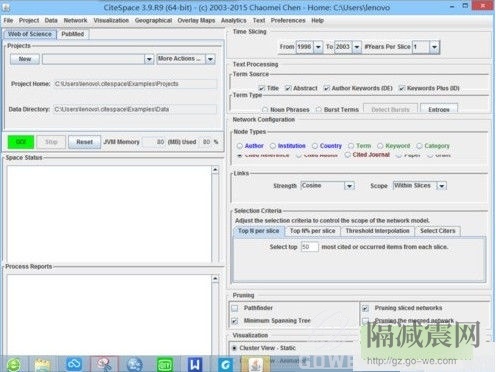Viewport: 496px width, 372px height.
Task: Open the green iQIYI taskbar icon
Action: [165, 365]
